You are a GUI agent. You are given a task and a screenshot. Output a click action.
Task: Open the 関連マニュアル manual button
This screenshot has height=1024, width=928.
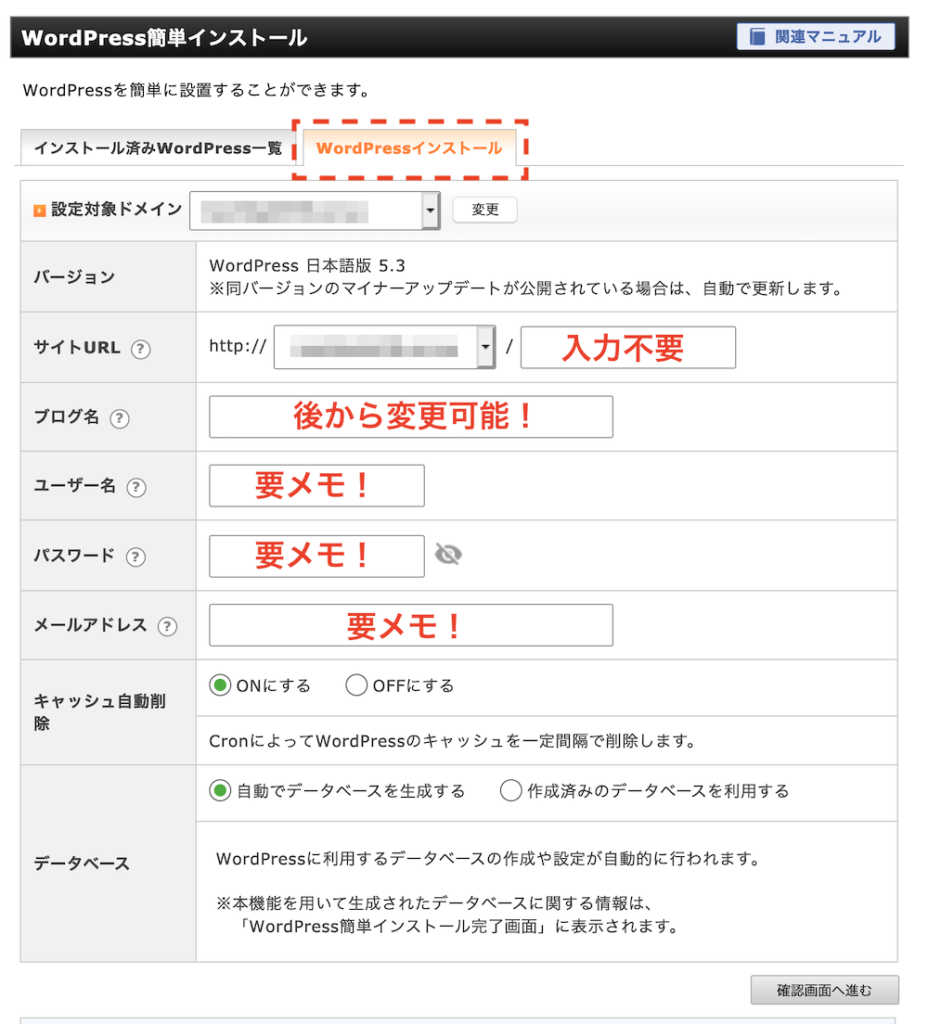(815, 37)
